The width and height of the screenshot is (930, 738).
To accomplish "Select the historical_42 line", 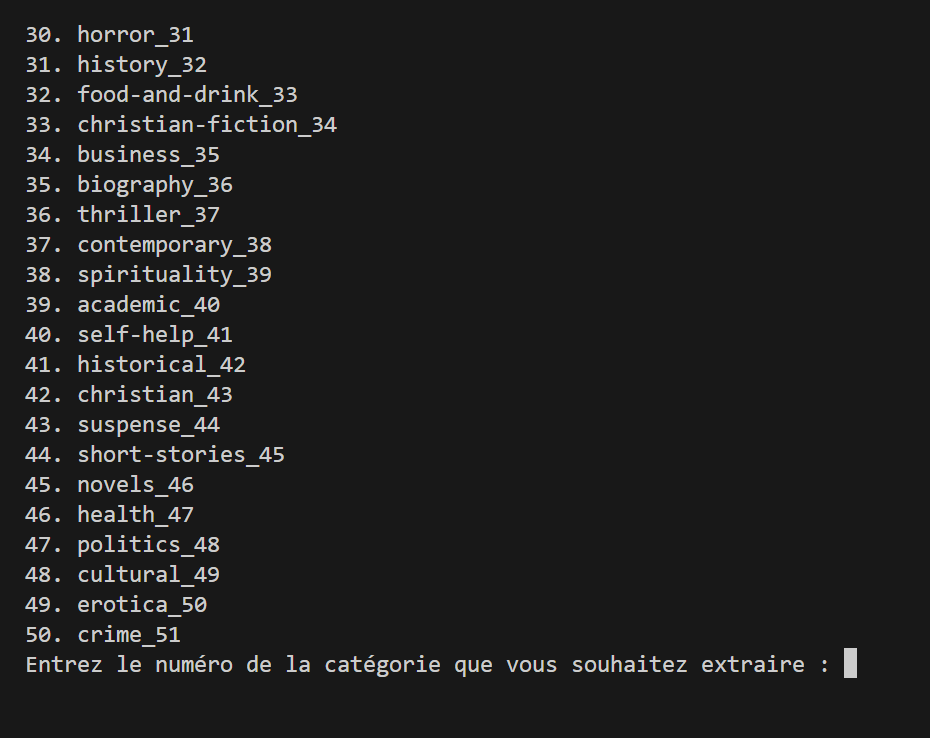I will [x=161, y=365].
